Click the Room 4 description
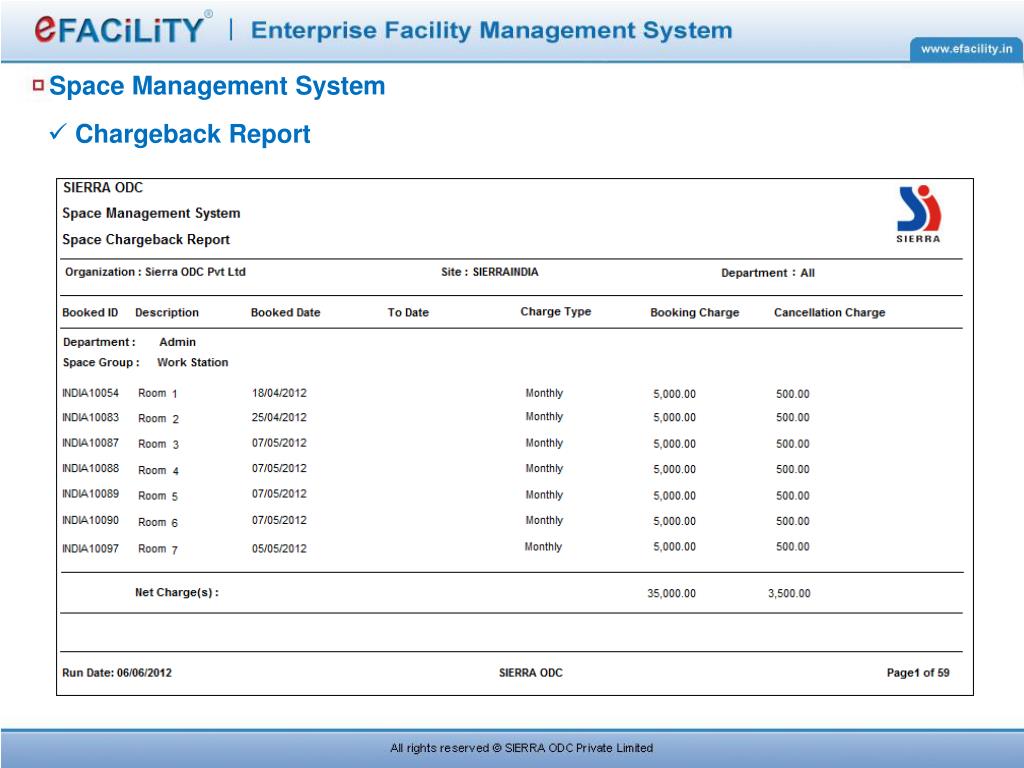Viewport: 1024px width, 768px height. [158, 470]
